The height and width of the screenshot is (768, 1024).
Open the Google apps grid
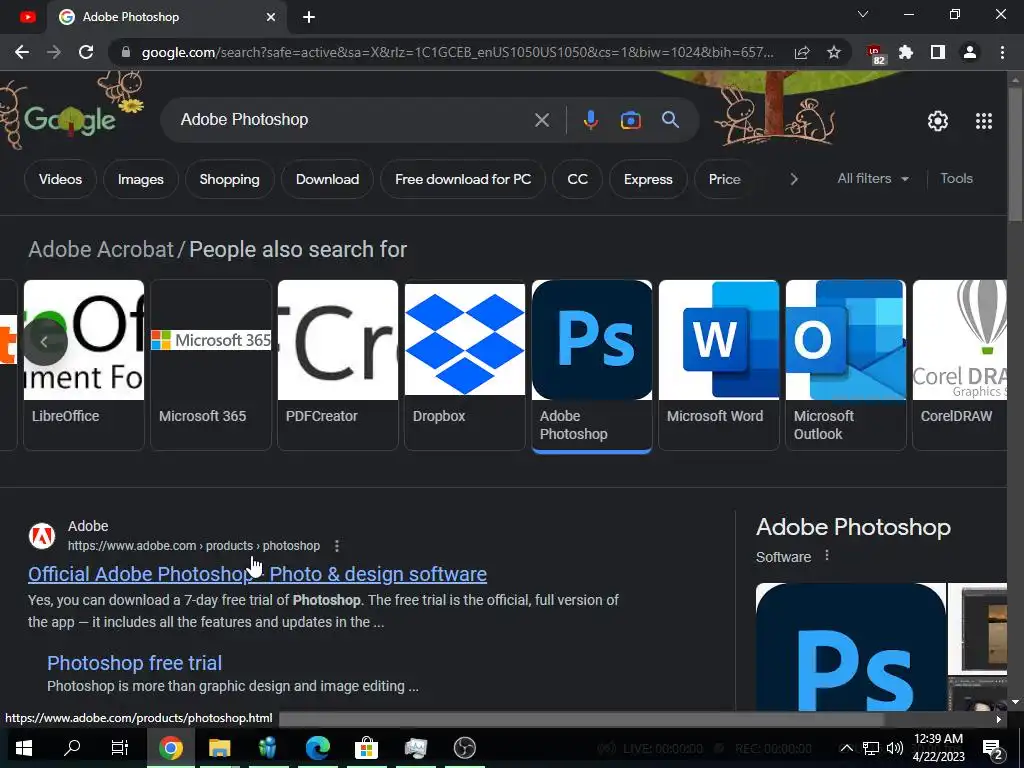coord(984,121)
